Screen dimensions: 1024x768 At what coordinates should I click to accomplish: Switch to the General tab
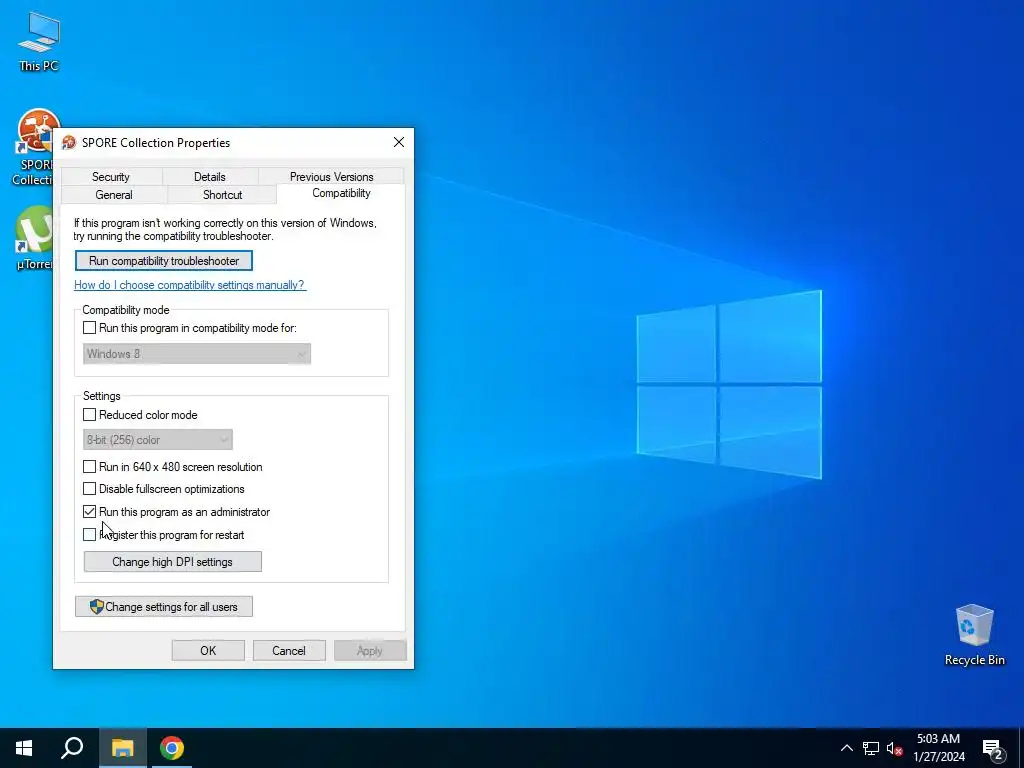[114, 195]
